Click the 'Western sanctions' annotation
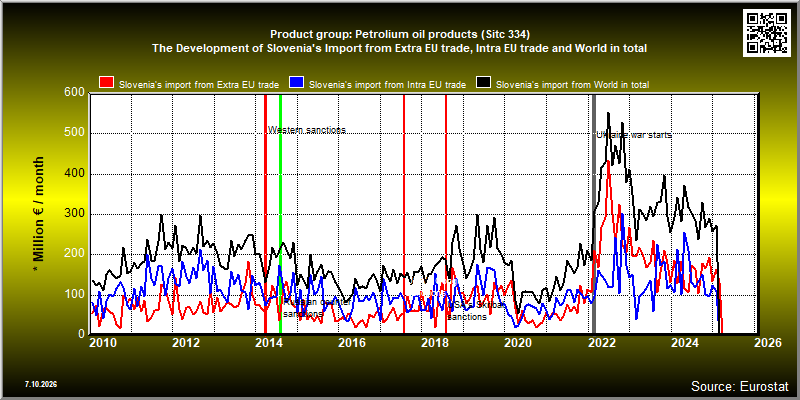 click(x=307, y=130)
